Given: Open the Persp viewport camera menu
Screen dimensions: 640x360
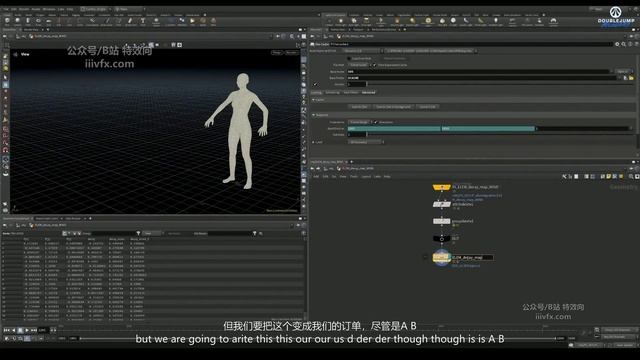Looking at the screenshot, I should tap(277, 53).
